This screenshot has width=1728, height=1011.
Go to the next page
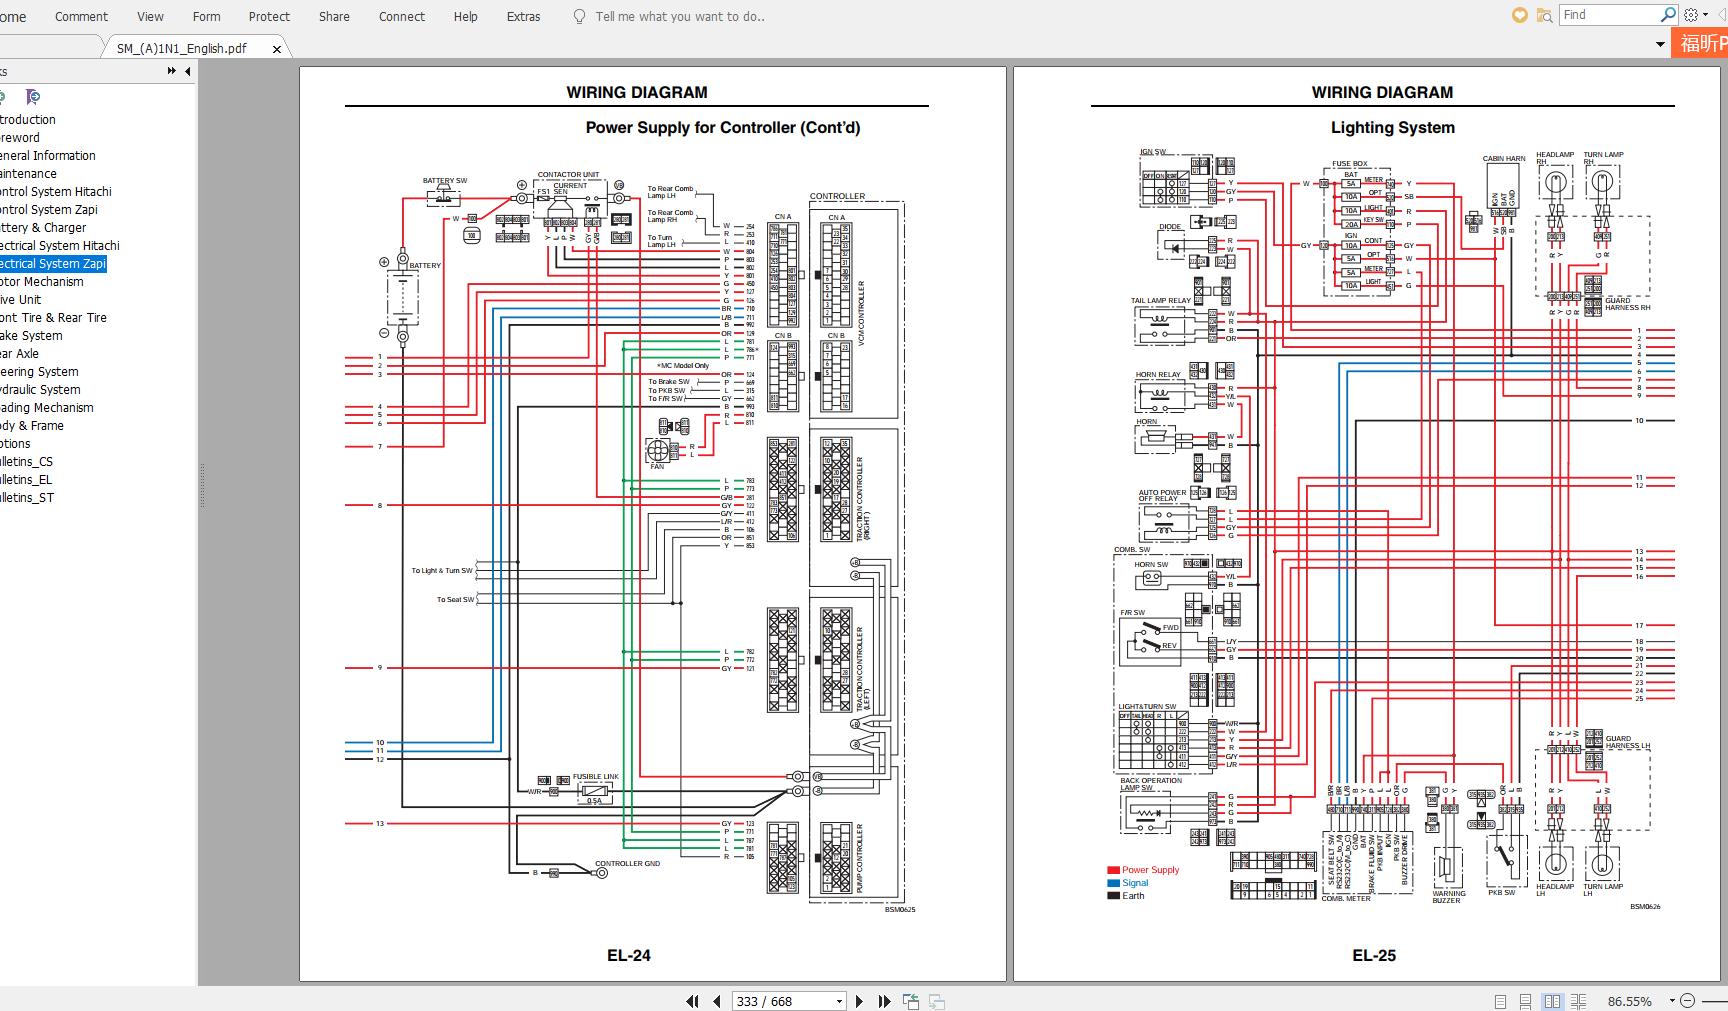(859, 1001)
